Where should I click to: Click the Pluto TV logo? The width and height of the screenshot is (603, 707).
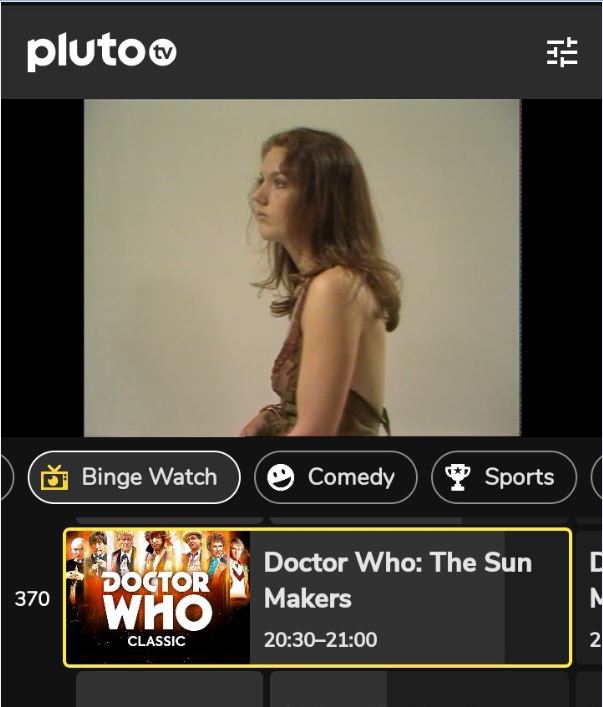pyautogui.click(x=101, y=52)
